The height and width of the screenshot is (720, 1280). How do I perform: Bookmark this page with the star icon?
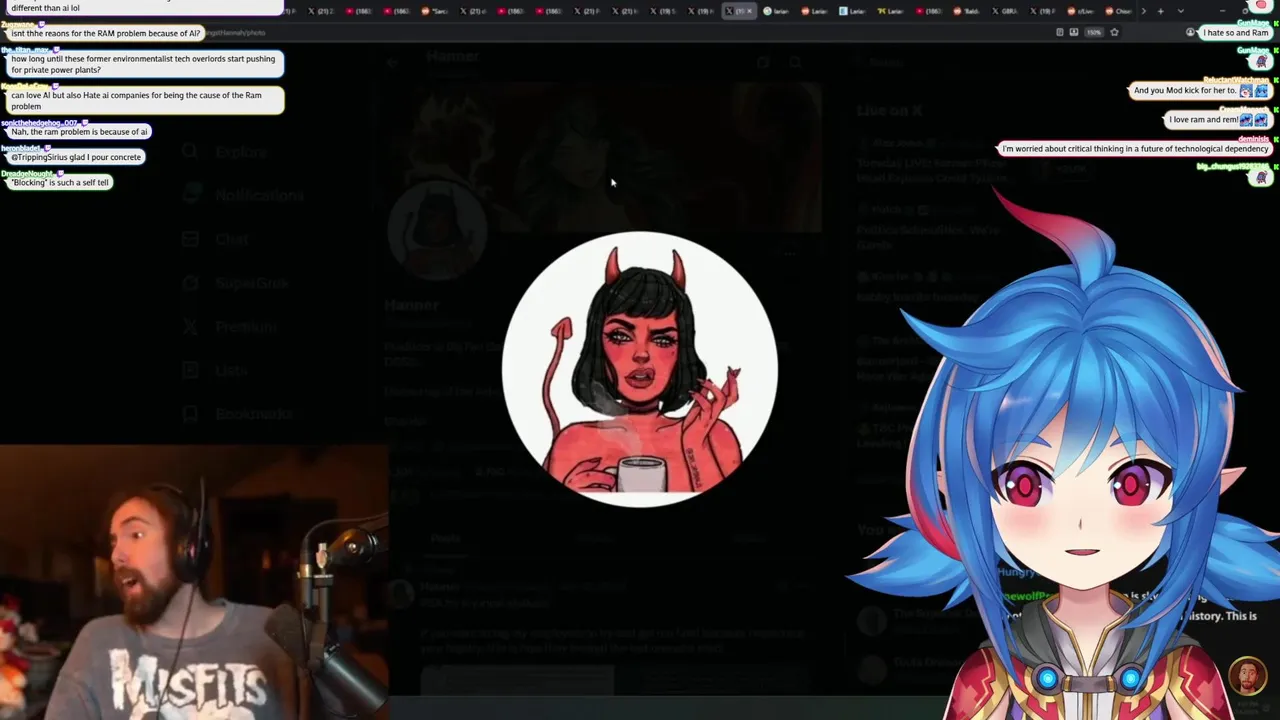coord(1114,32)
